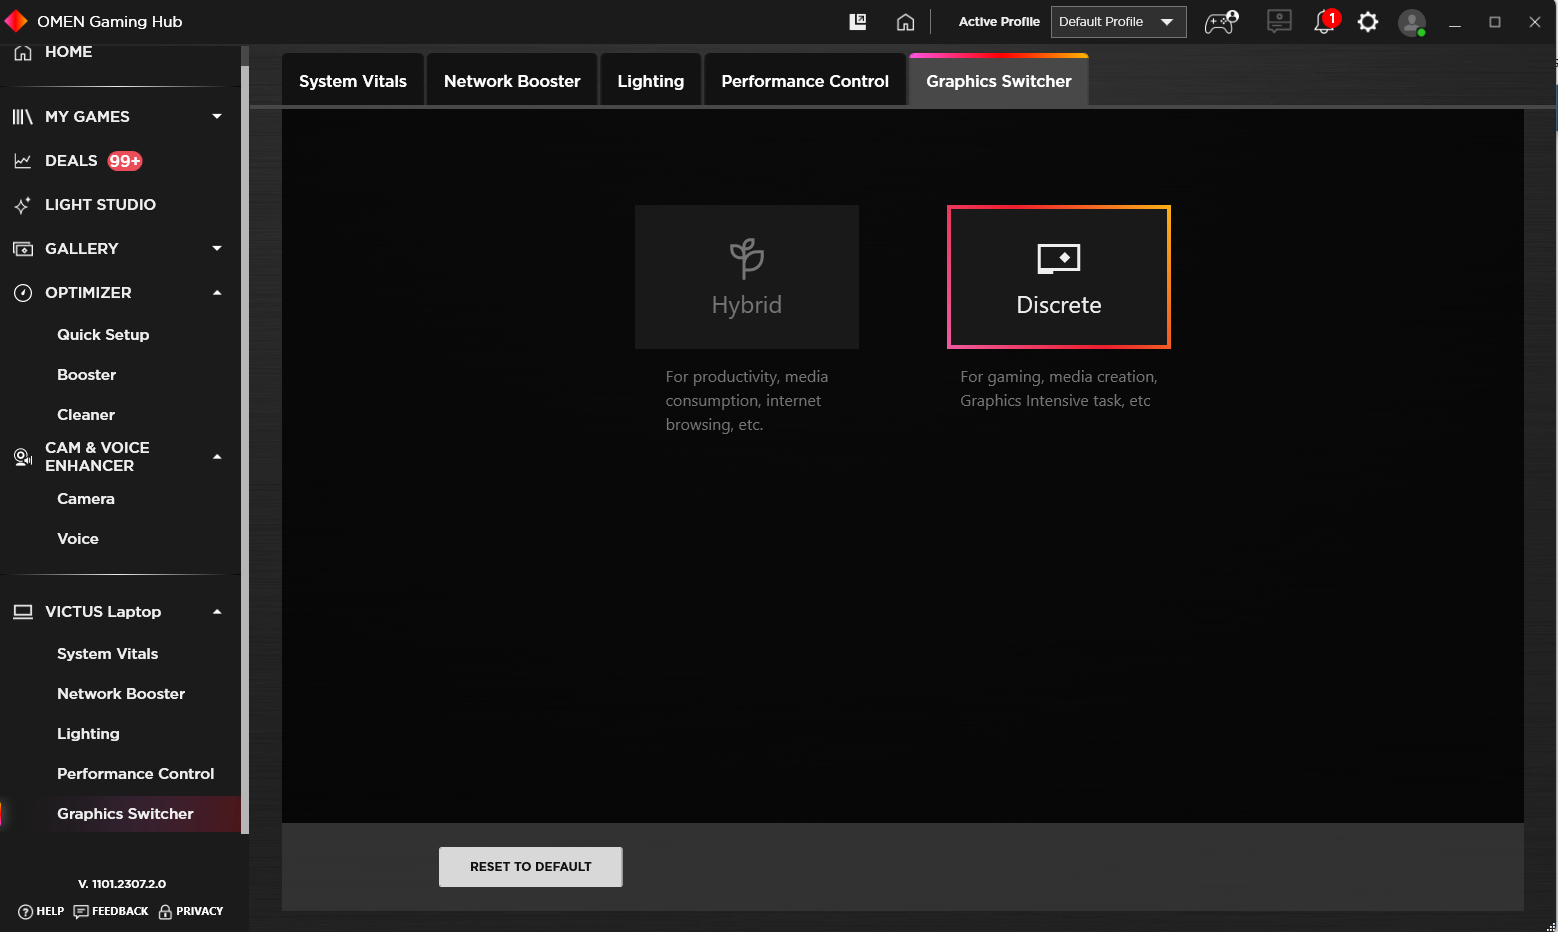
Task: Select the Graphics Switcher tab
Action: click(998, 80)
